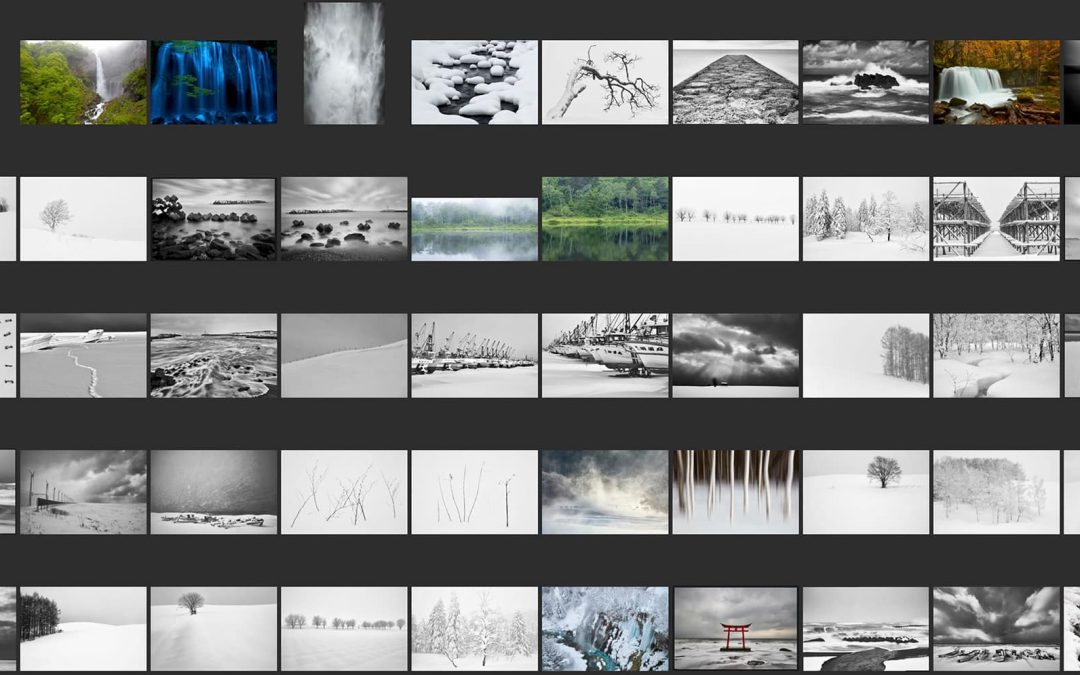Open the tall portrait black-and-white waterfall image
The image size is (1080, 675).
(343, 63)
